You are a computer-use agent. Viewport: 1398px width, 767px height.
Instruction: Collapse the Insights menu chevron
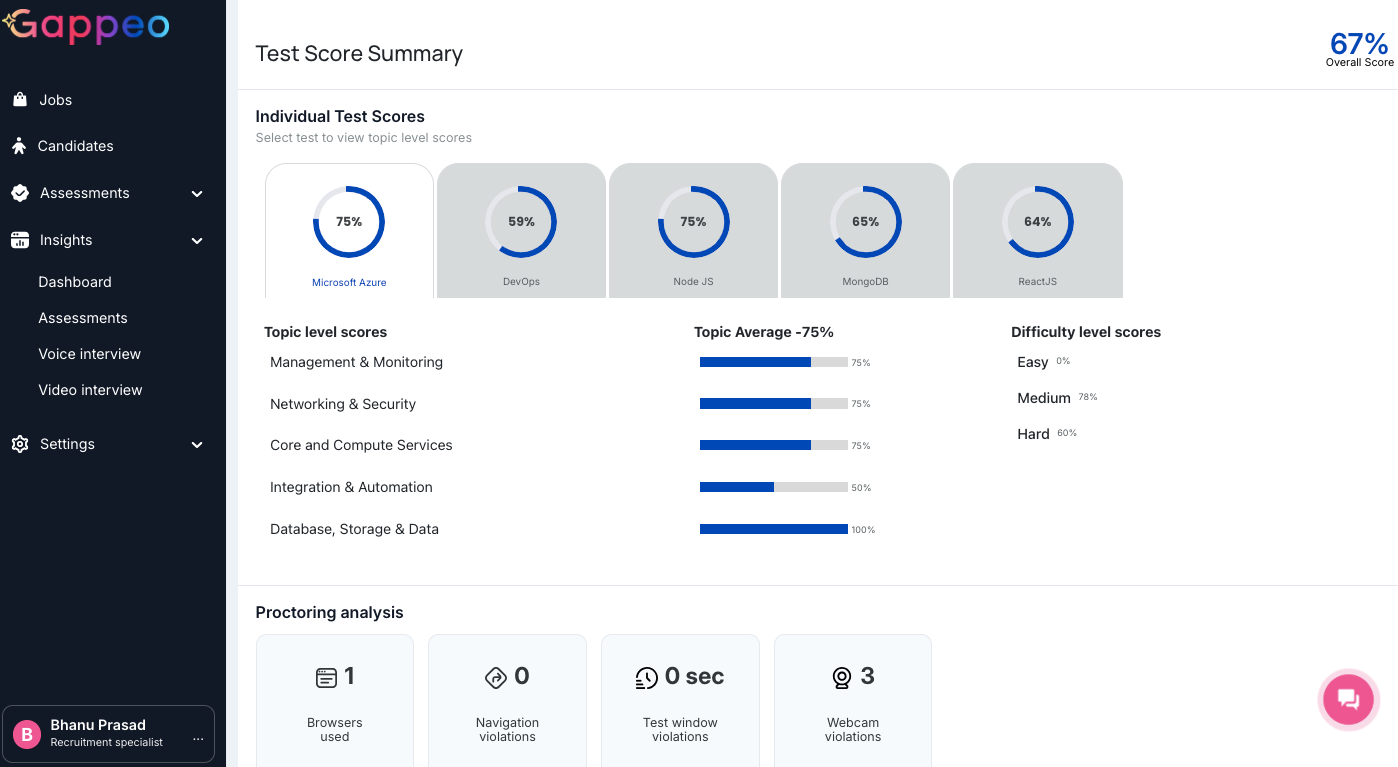(197, 241)
